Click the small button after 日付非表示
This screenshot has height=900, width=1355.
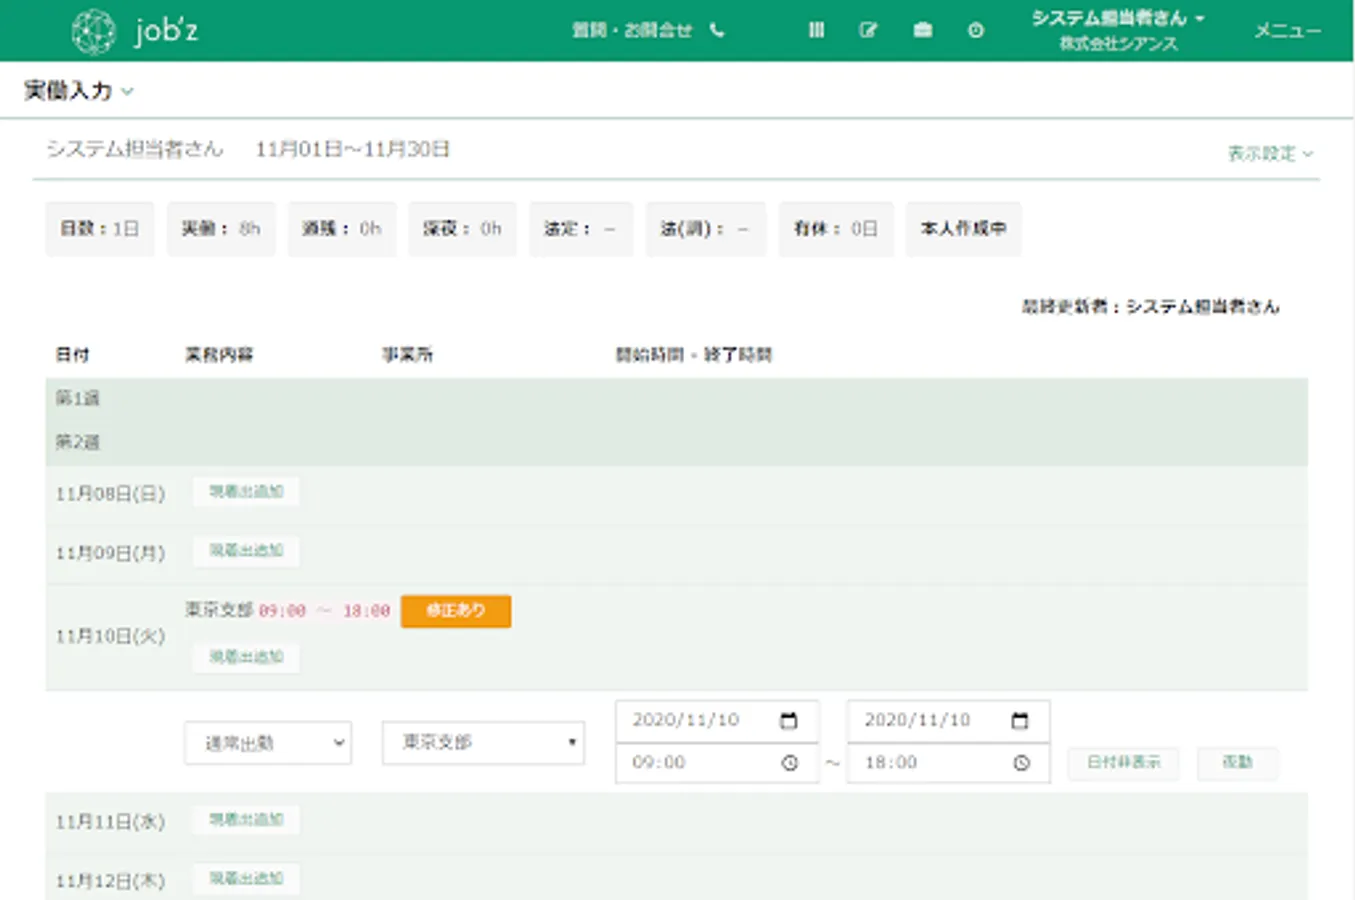[1237, 762]
